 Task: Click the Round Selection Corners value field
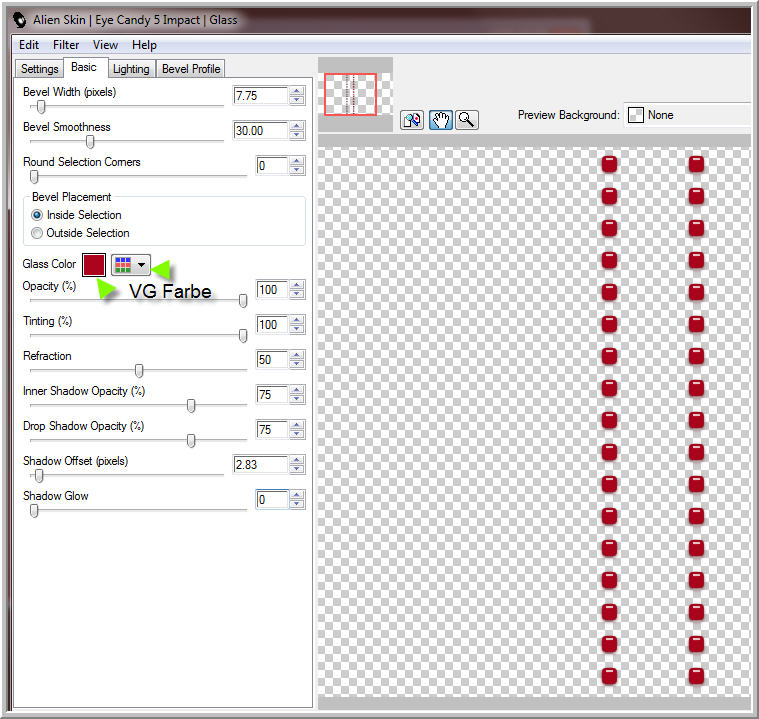pos(272,166)
